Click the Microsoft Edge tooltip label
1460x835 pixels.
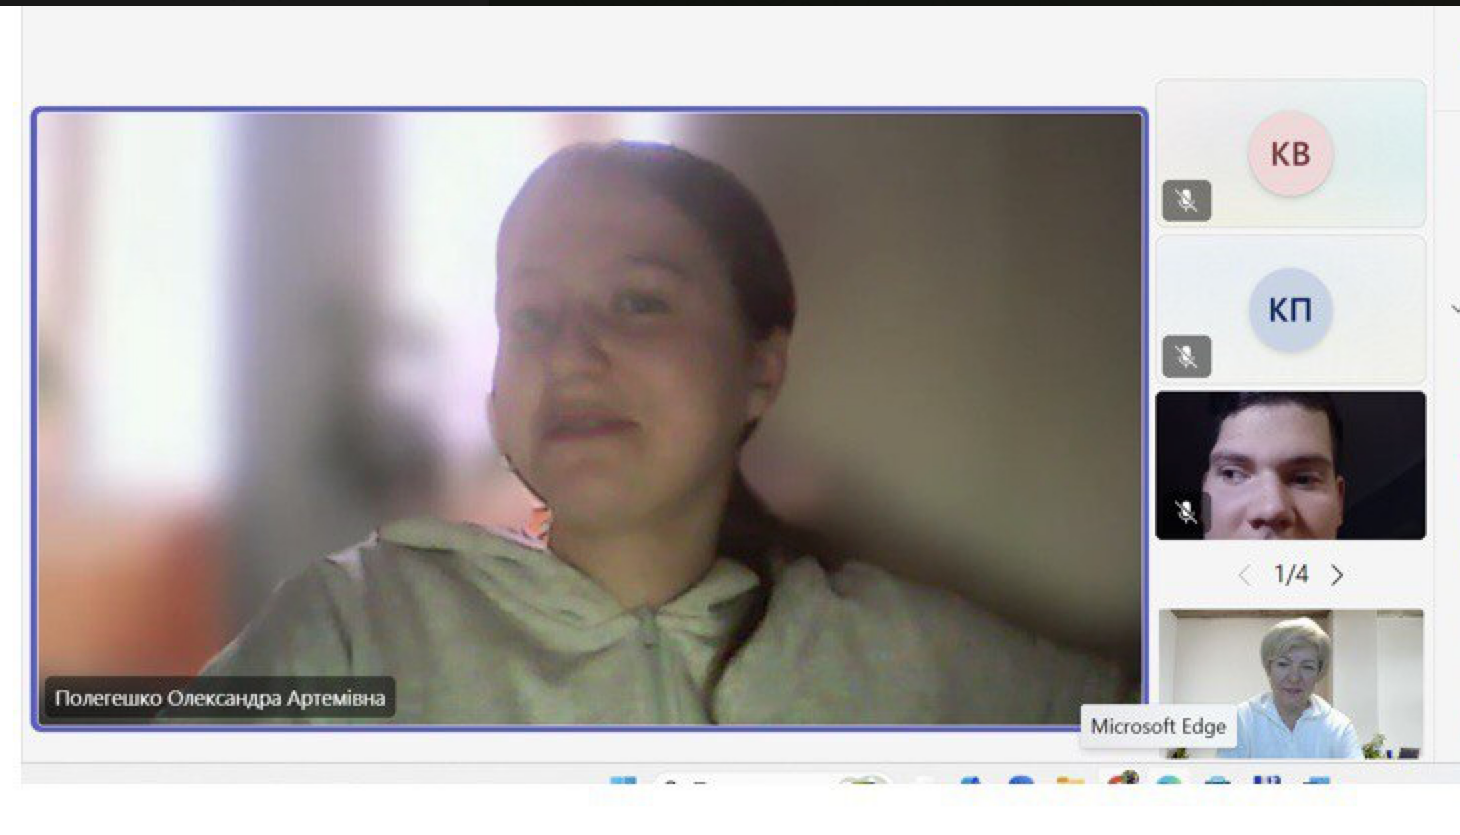(1157, 727)
